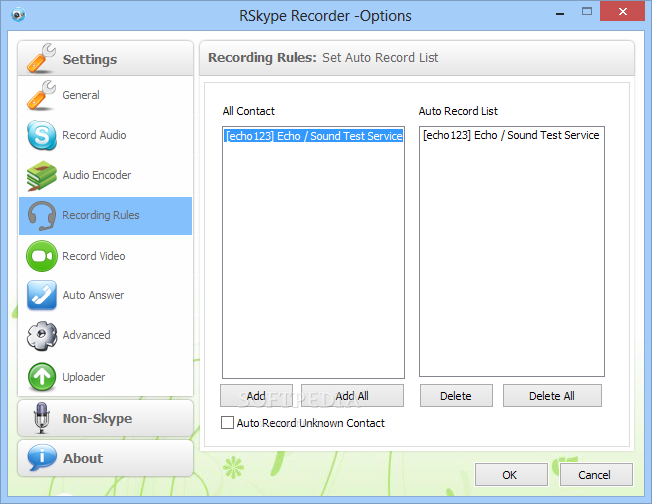
Task: Expand the About section
Action: tap(106, 458)
